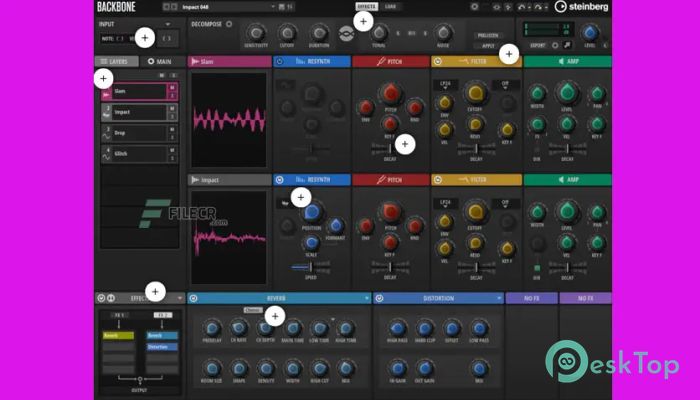The height and width of the screenshot is (400, 700).
Task: Select the first No FX slot
Action: point(532,298)
